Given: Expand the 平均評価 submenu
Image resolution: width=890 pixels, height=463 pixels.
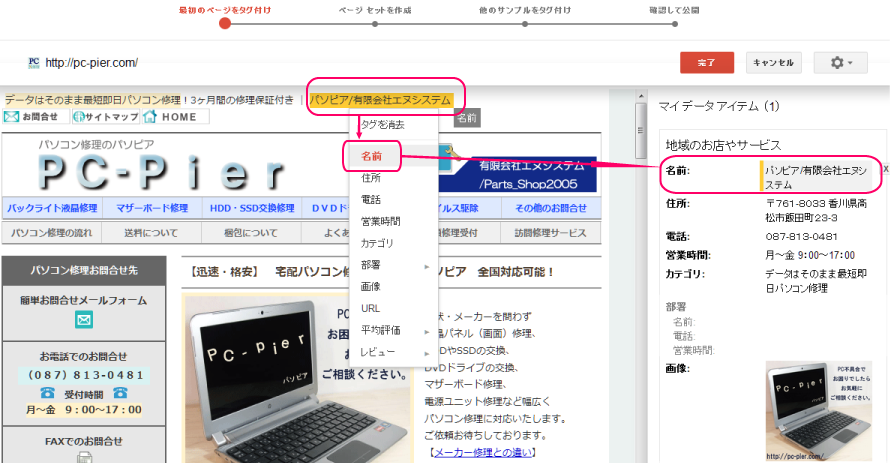Looking at the screenshot, I should tap(393, 330).
